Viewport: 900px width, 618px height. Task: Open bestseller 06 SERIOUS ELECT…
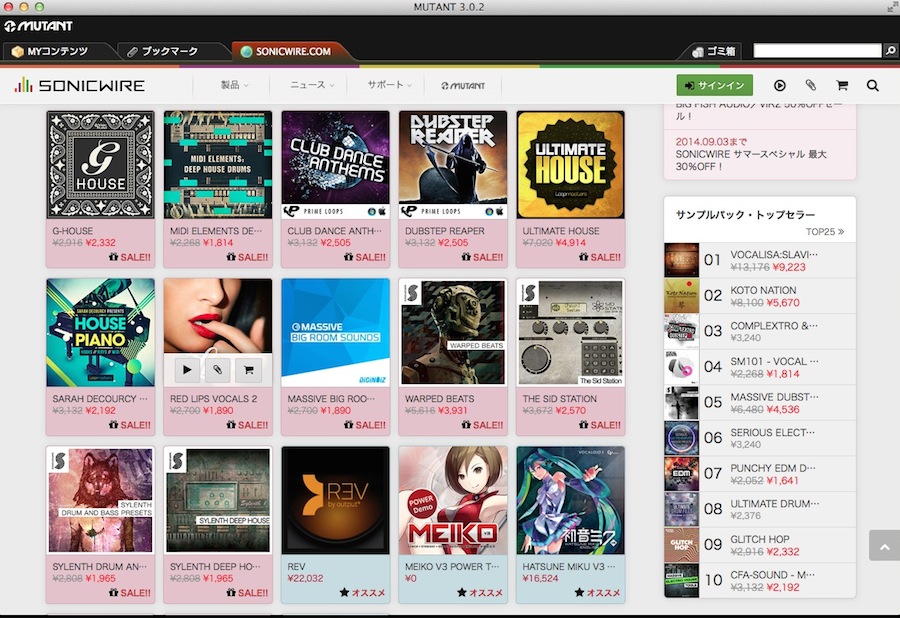pyautogui.click(x=760, y=438)
